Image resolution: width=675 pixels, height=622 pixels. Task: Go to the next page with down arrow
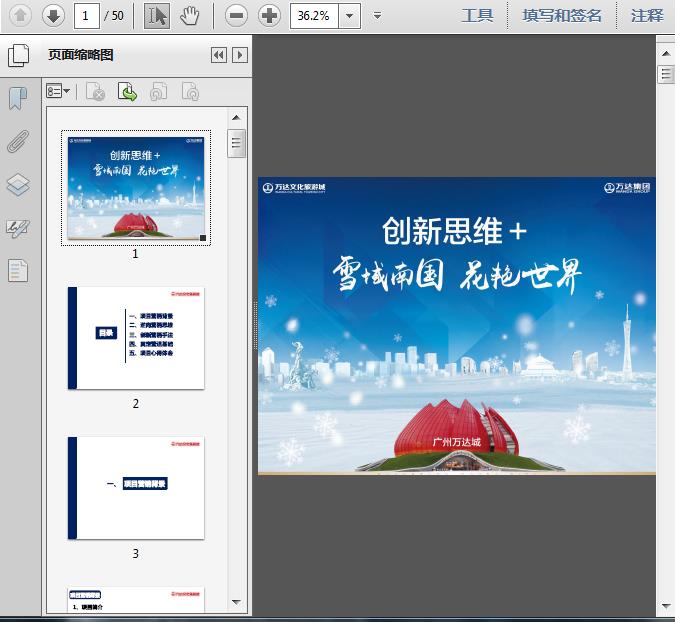click(53, 15)
